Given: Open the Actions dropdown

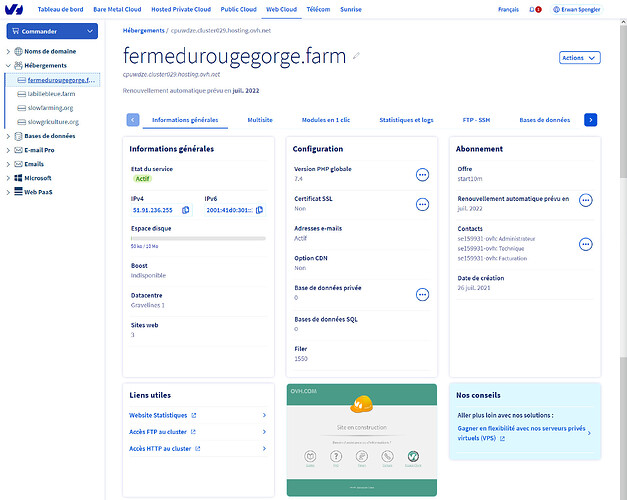Looking at the screenshot, I should tap(579, 58).
